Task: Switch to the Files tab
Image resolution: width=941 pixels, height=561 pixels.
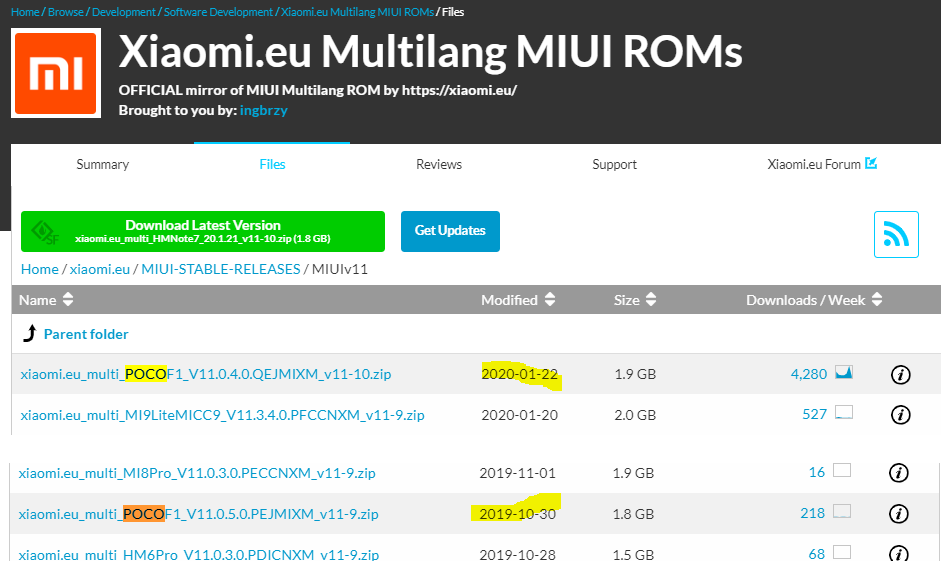Action: (x=272, y=164)
